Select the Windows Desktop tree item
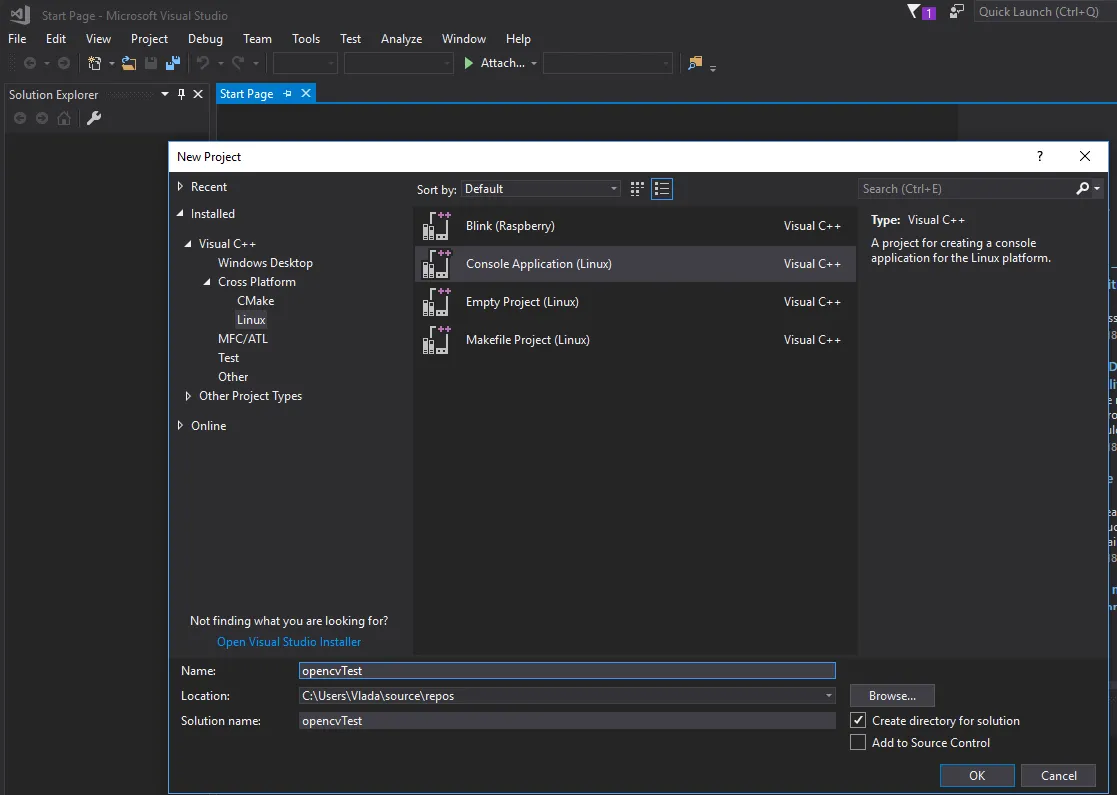 pyautogui.click(x=265, y=263)
